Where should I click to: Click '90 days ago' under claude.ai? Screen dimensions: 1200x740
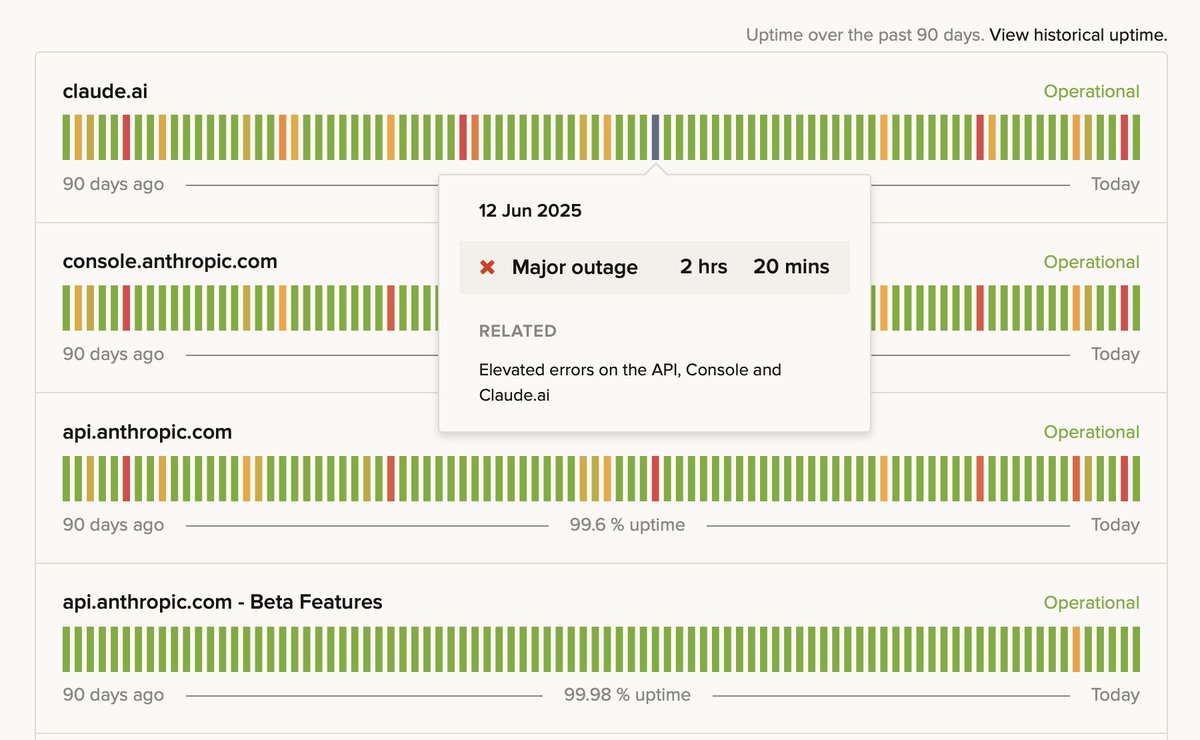pyautogui.click(x=113, y=184)
